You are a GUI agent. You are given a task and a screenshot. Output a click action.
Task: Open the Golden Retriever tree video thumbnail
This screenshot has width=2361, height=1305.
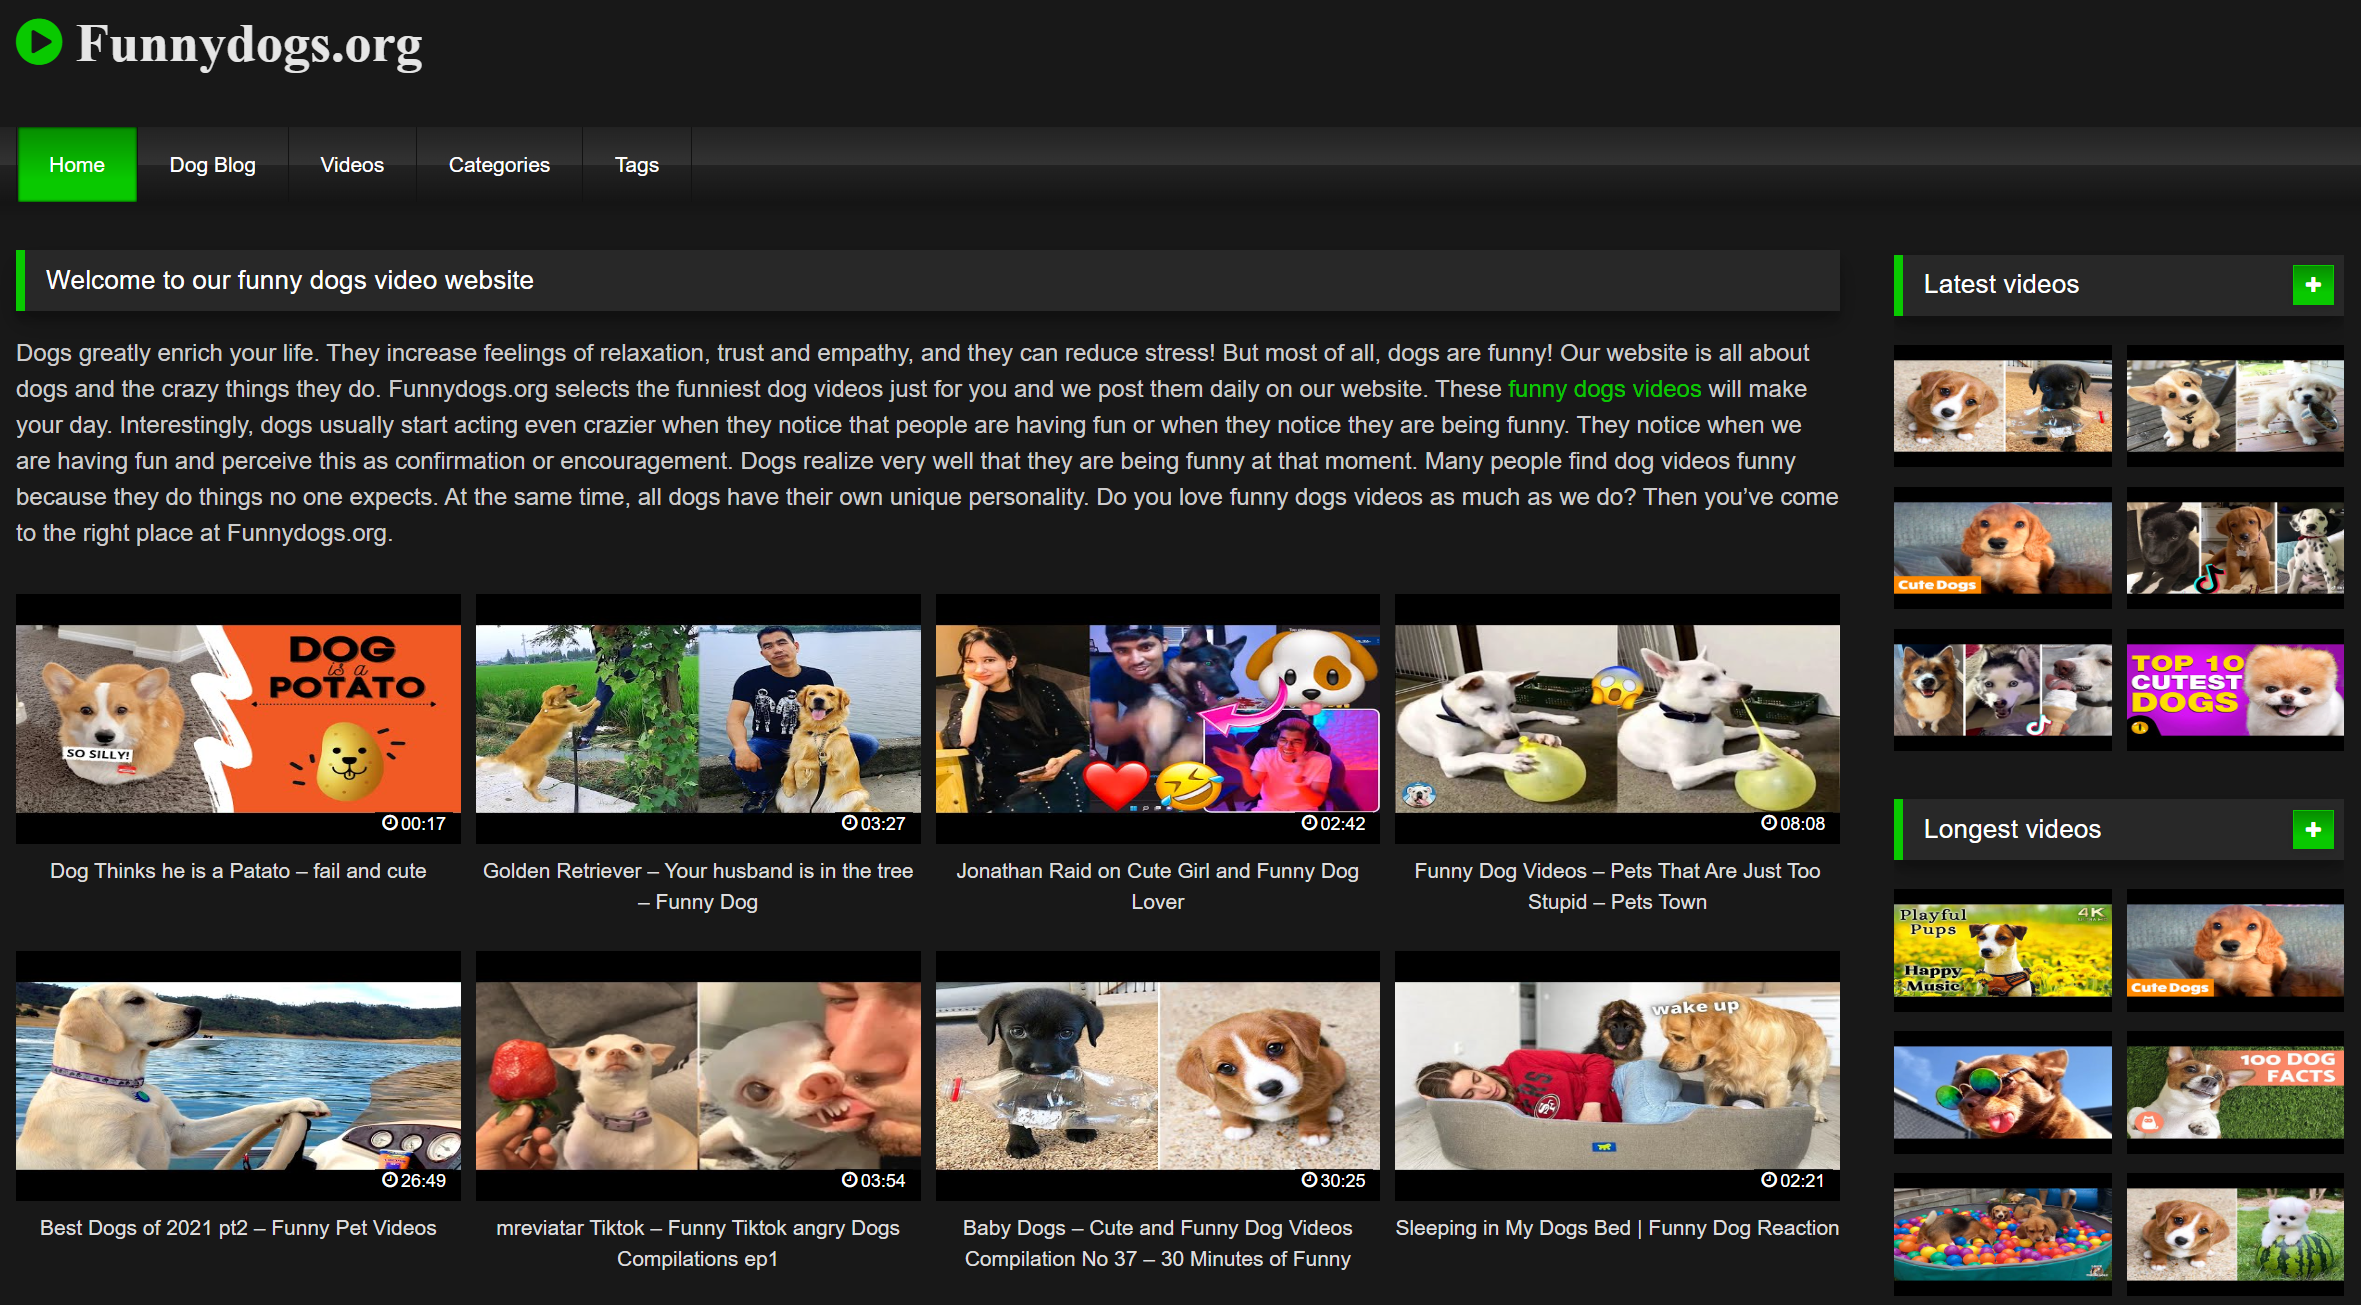(698, 718)
